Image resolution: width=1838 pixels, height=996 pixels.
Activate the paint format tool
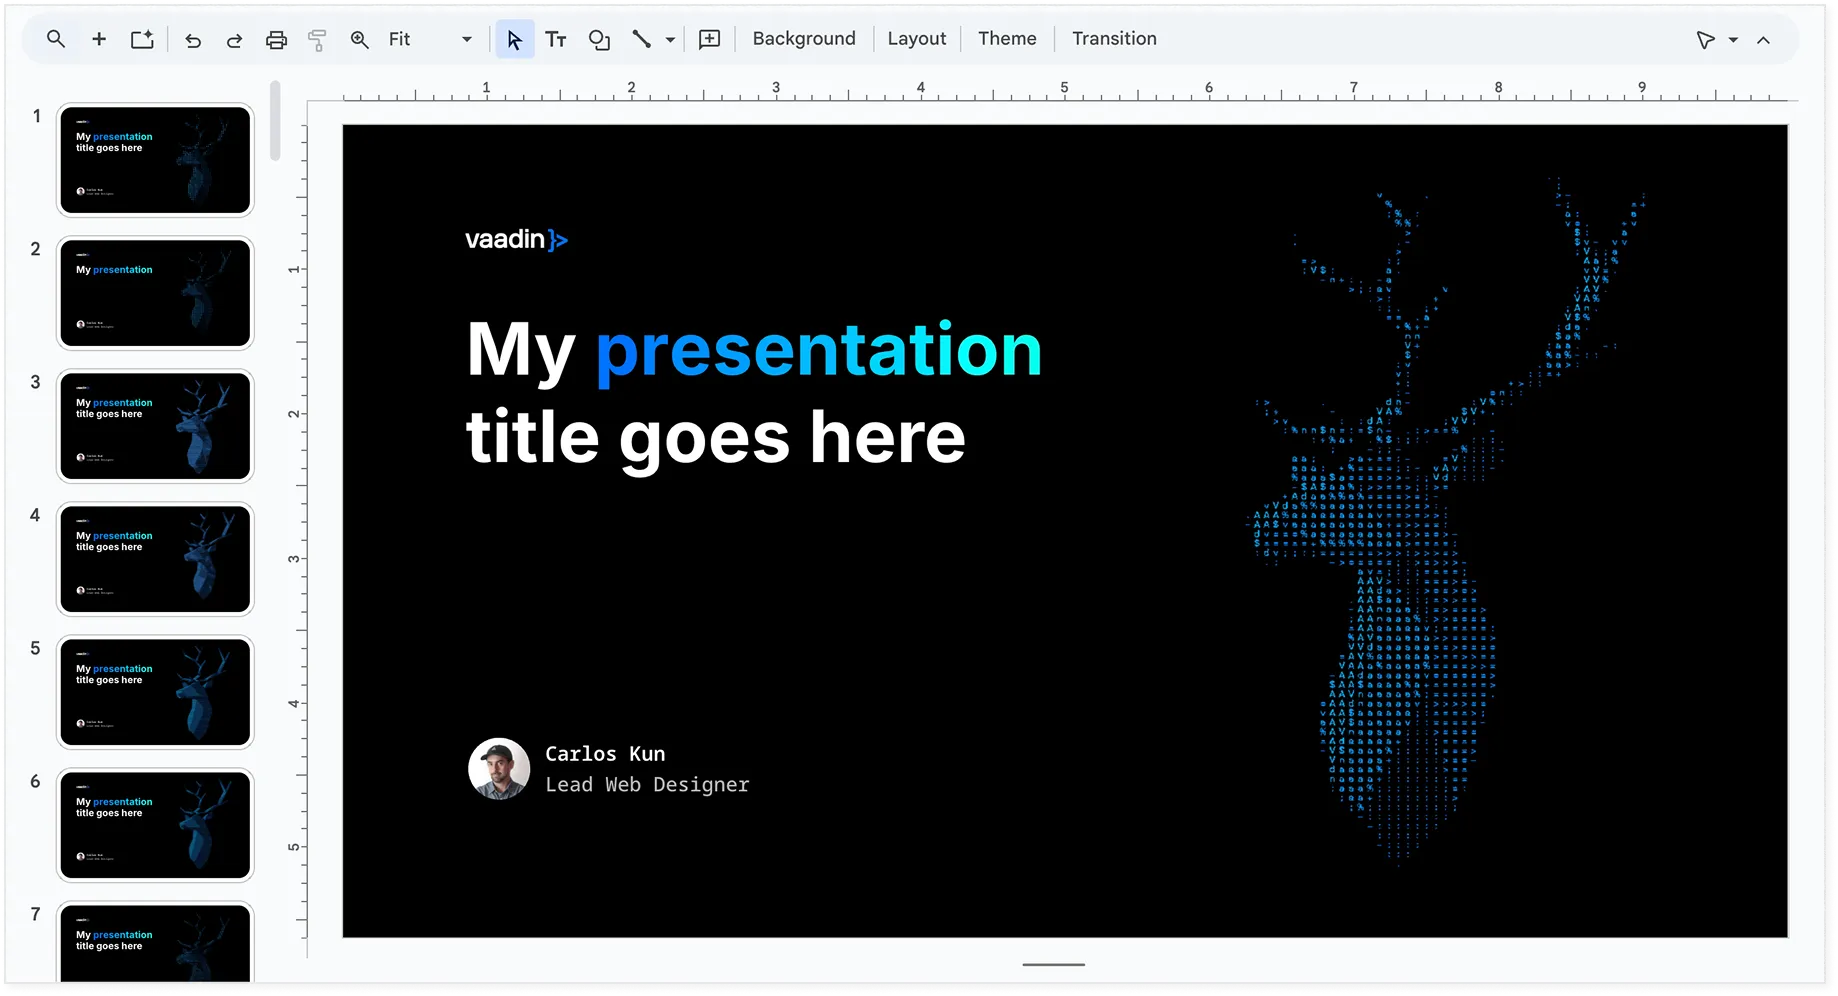(317, 40)
